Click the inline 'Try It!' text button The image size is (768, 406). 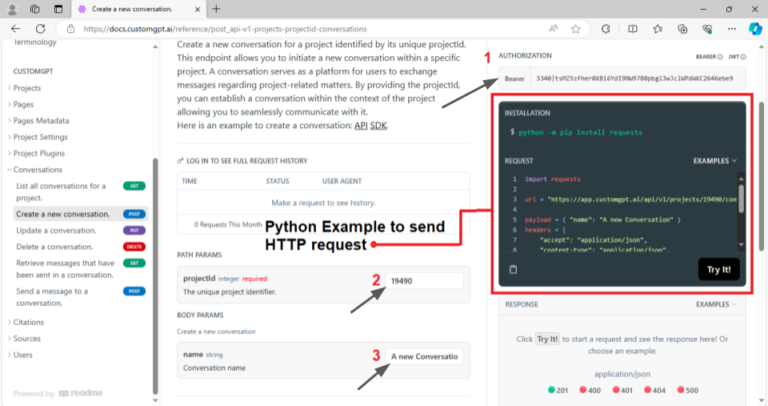[547, 339]
